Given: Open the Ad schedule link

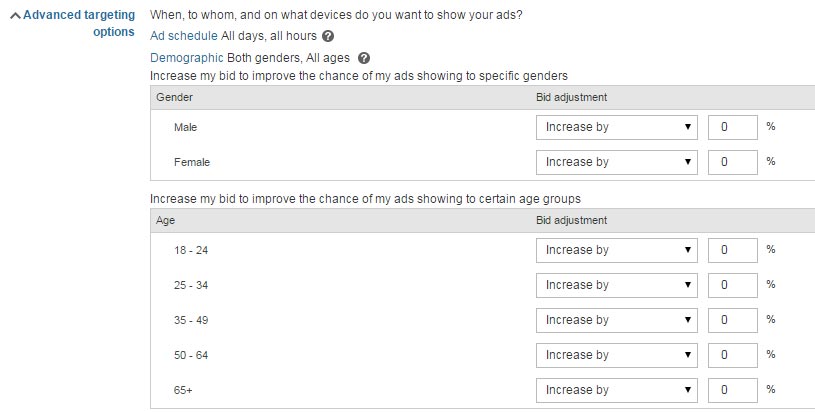Looking at the screenshot, I should (x=183, y=36).
